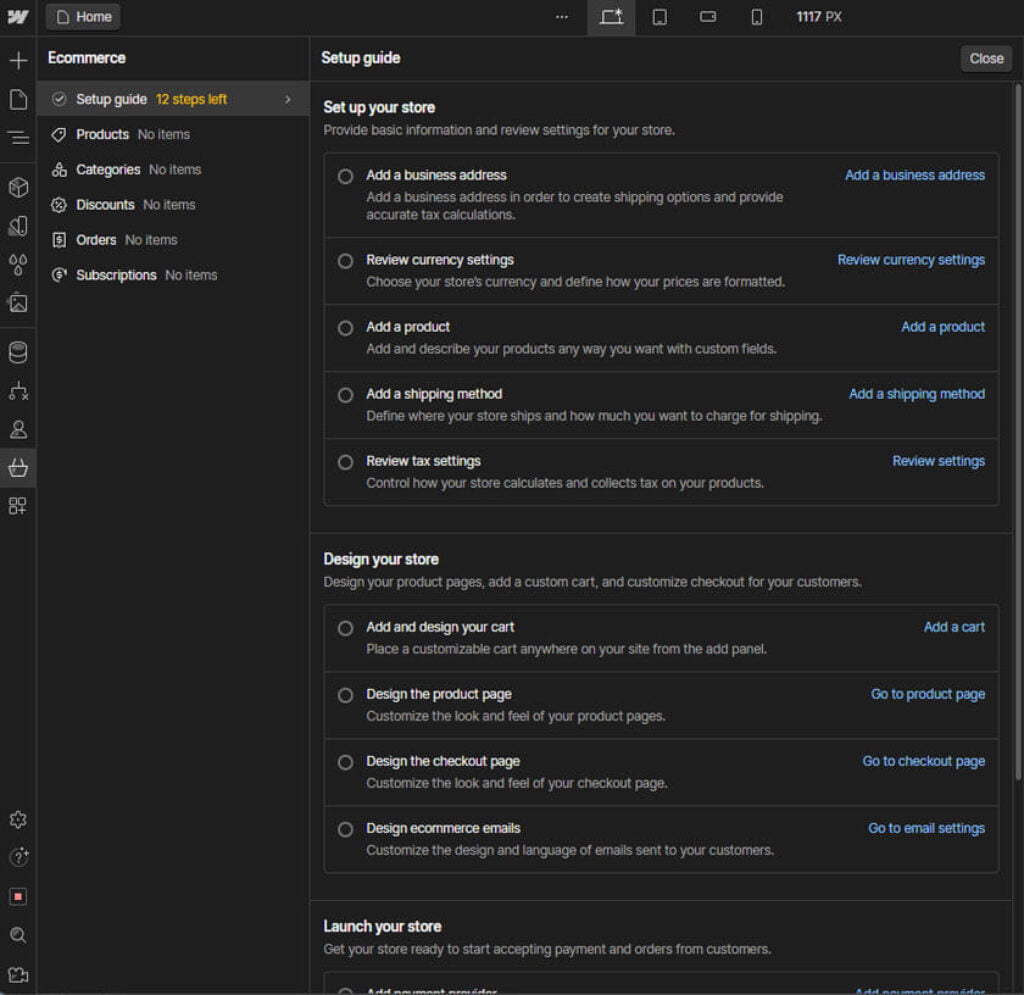Open the Variables panel
The image size is (1024, 995).
pos(17,265)
